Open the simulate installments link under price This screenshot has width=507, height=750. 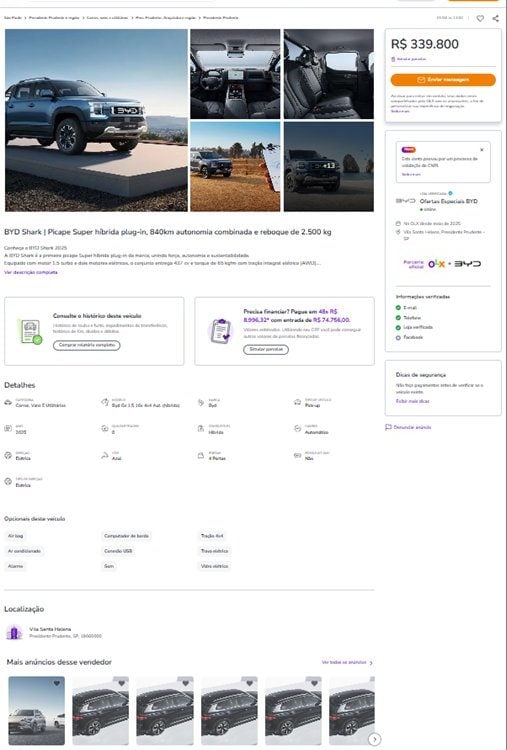pos(408,59)
